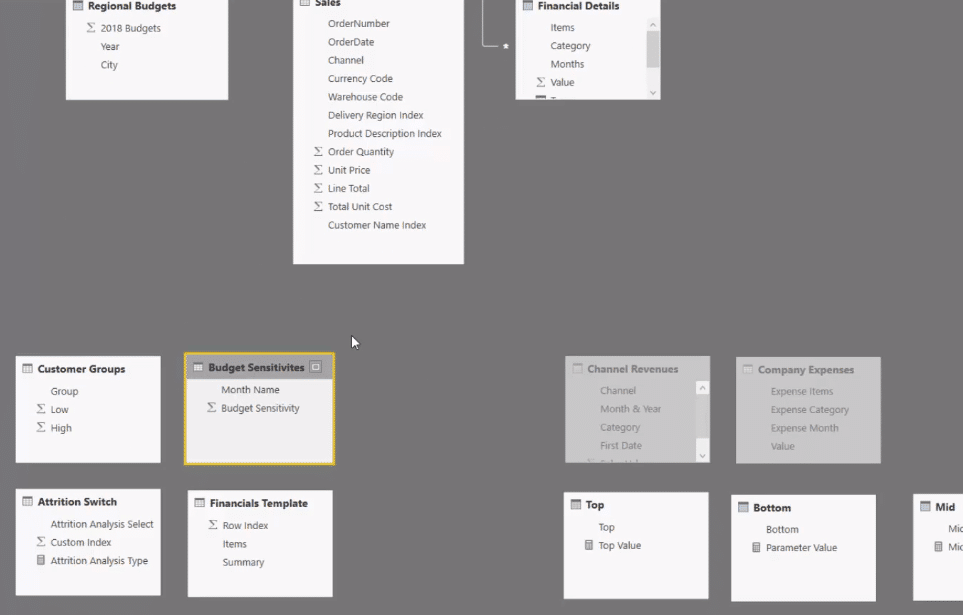Click the Company Expenses table icon

747,369
